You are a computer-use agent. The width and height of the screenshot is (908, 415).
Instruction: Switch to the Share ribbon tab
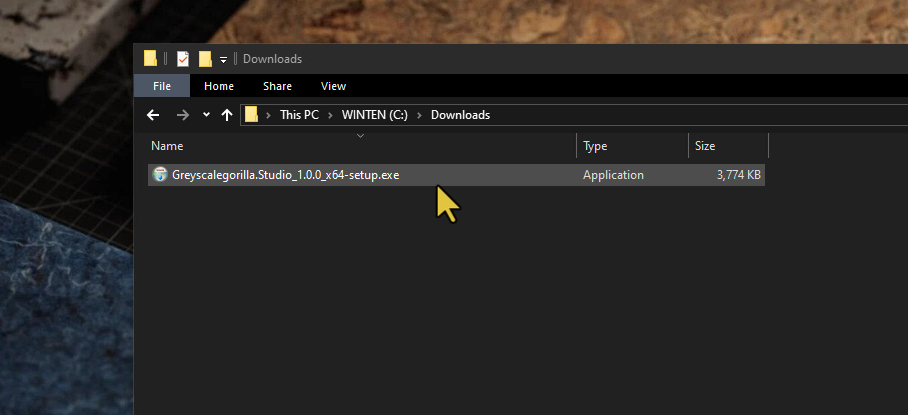pyautogui.click(x=277, y=86)
